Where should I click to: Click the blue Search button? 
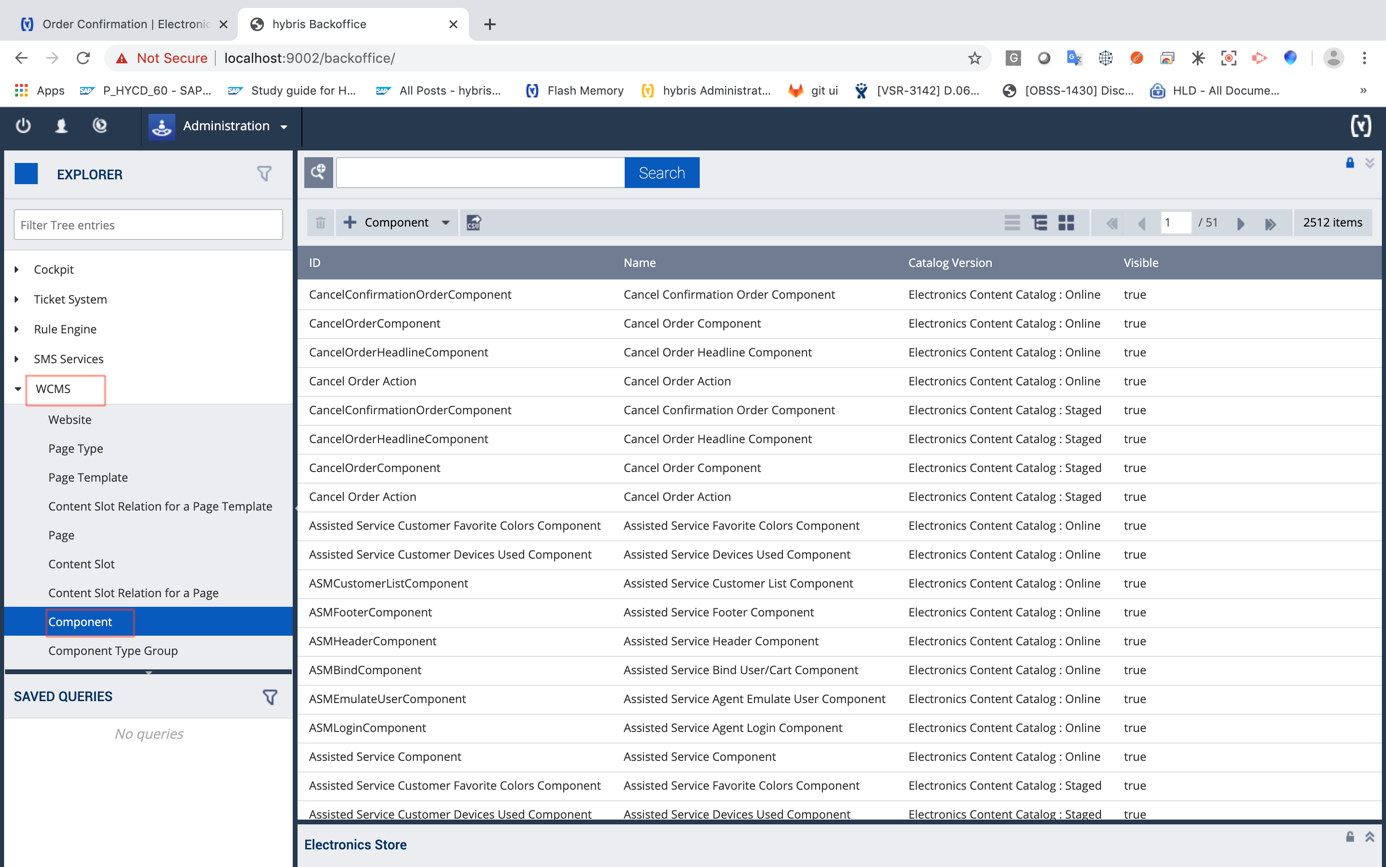[x=661, y=173]
